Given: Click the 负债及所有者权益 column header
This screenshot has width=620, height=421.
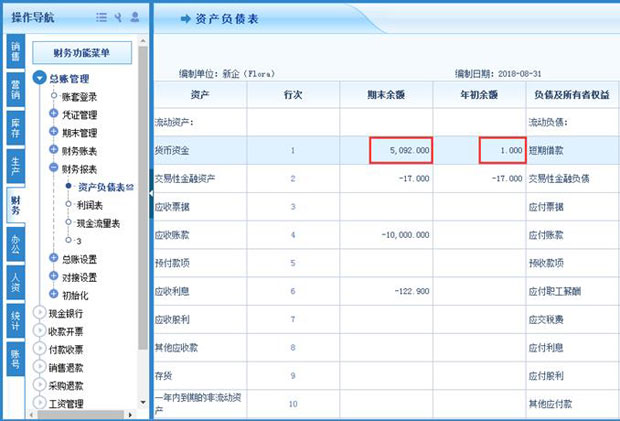Looking at the screenshot, I should (x=572, y=94).
